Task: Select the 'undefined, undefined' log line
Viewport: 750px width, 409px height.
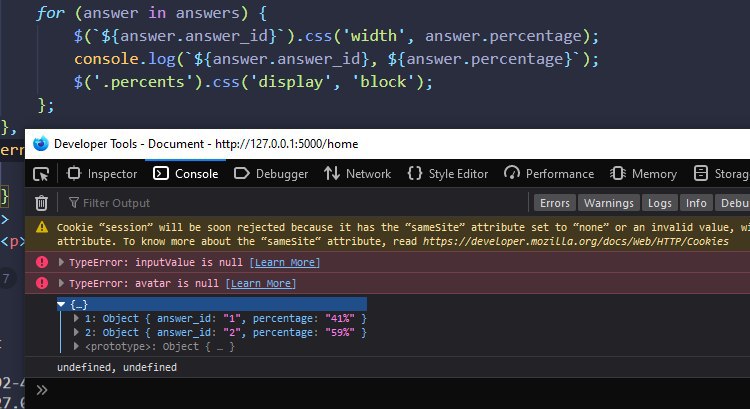Action: click(x=117, y=367)
